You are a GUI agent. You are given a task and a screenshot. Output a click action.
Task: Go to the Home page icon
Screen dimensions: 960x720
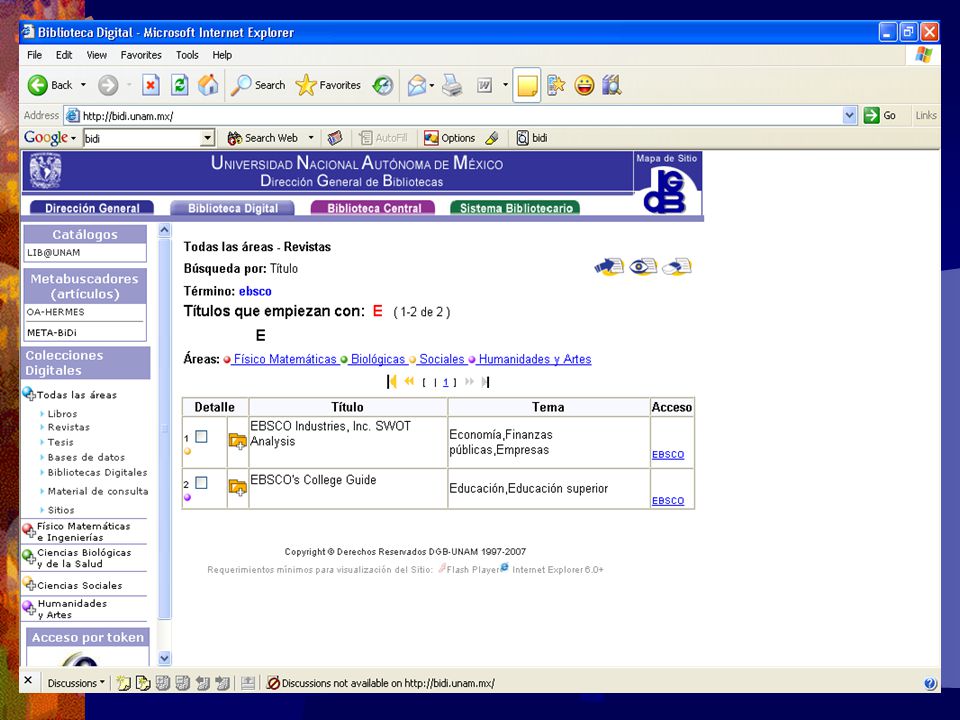click(208, 85)
